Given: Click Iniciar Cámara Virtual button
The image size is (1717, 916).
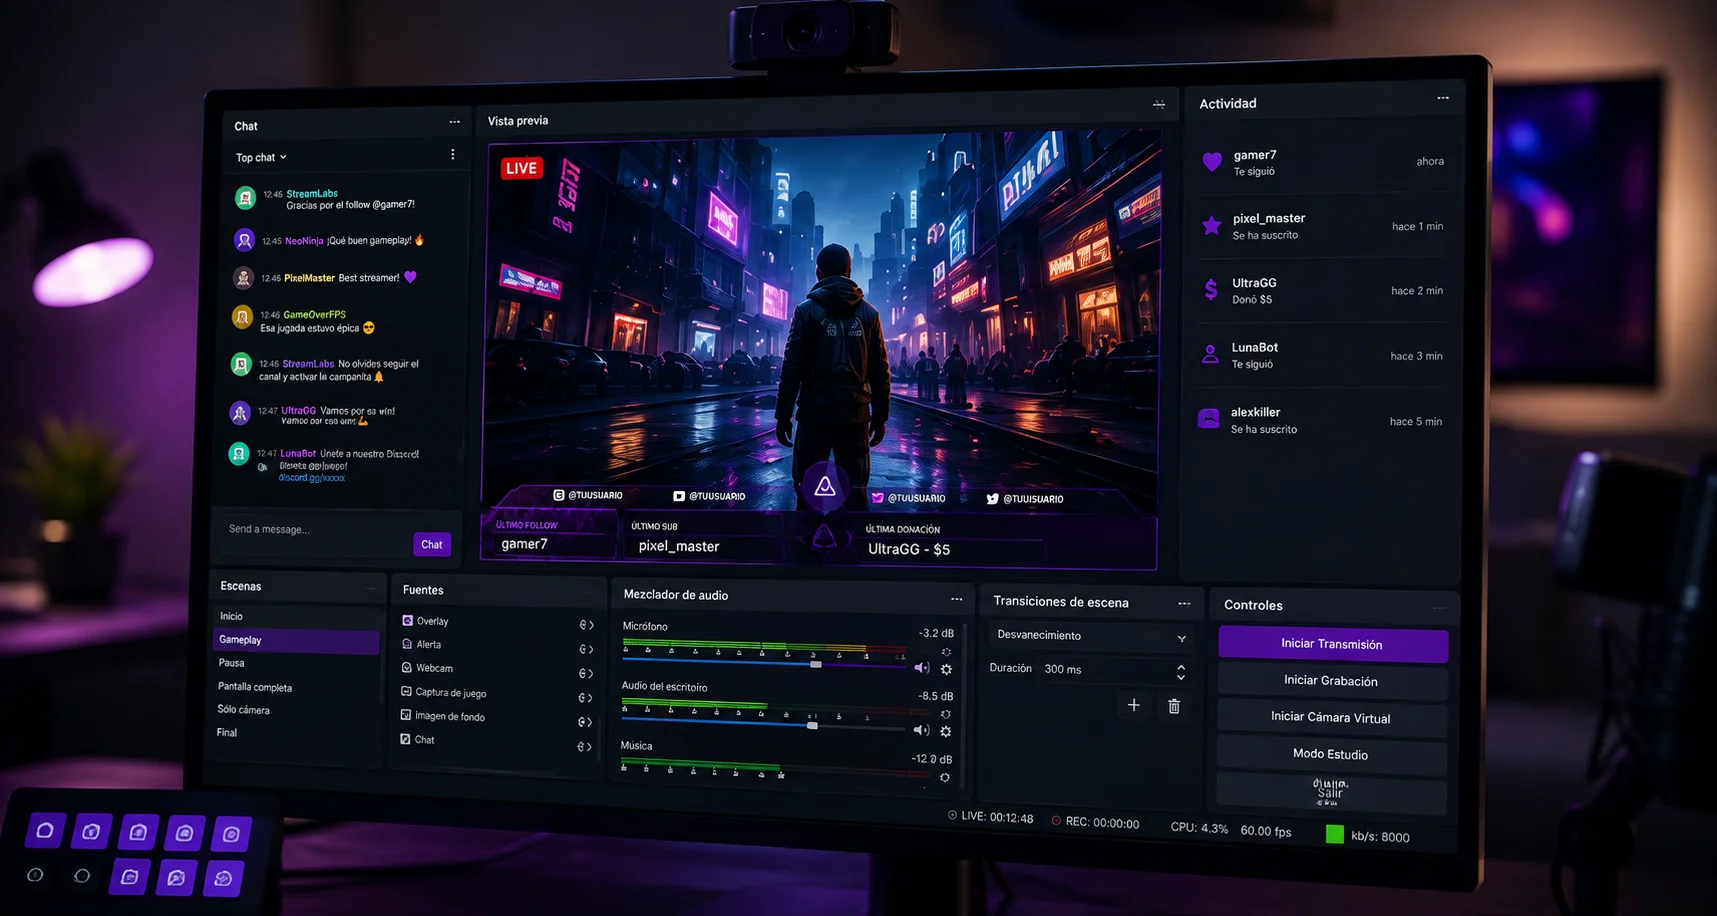Looking at the screenshot, I should point(1331,717).
